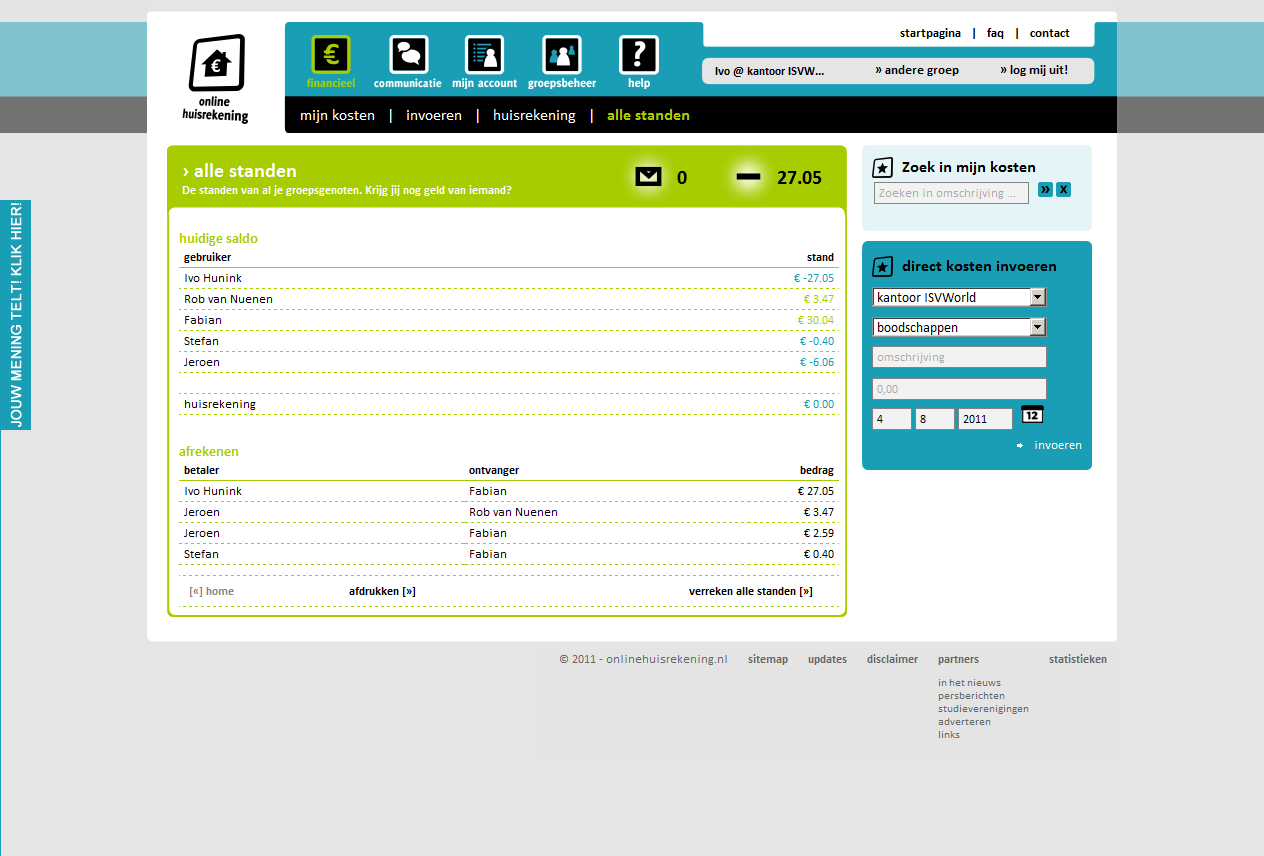Open the envelope messages icon

click(649, 177)
